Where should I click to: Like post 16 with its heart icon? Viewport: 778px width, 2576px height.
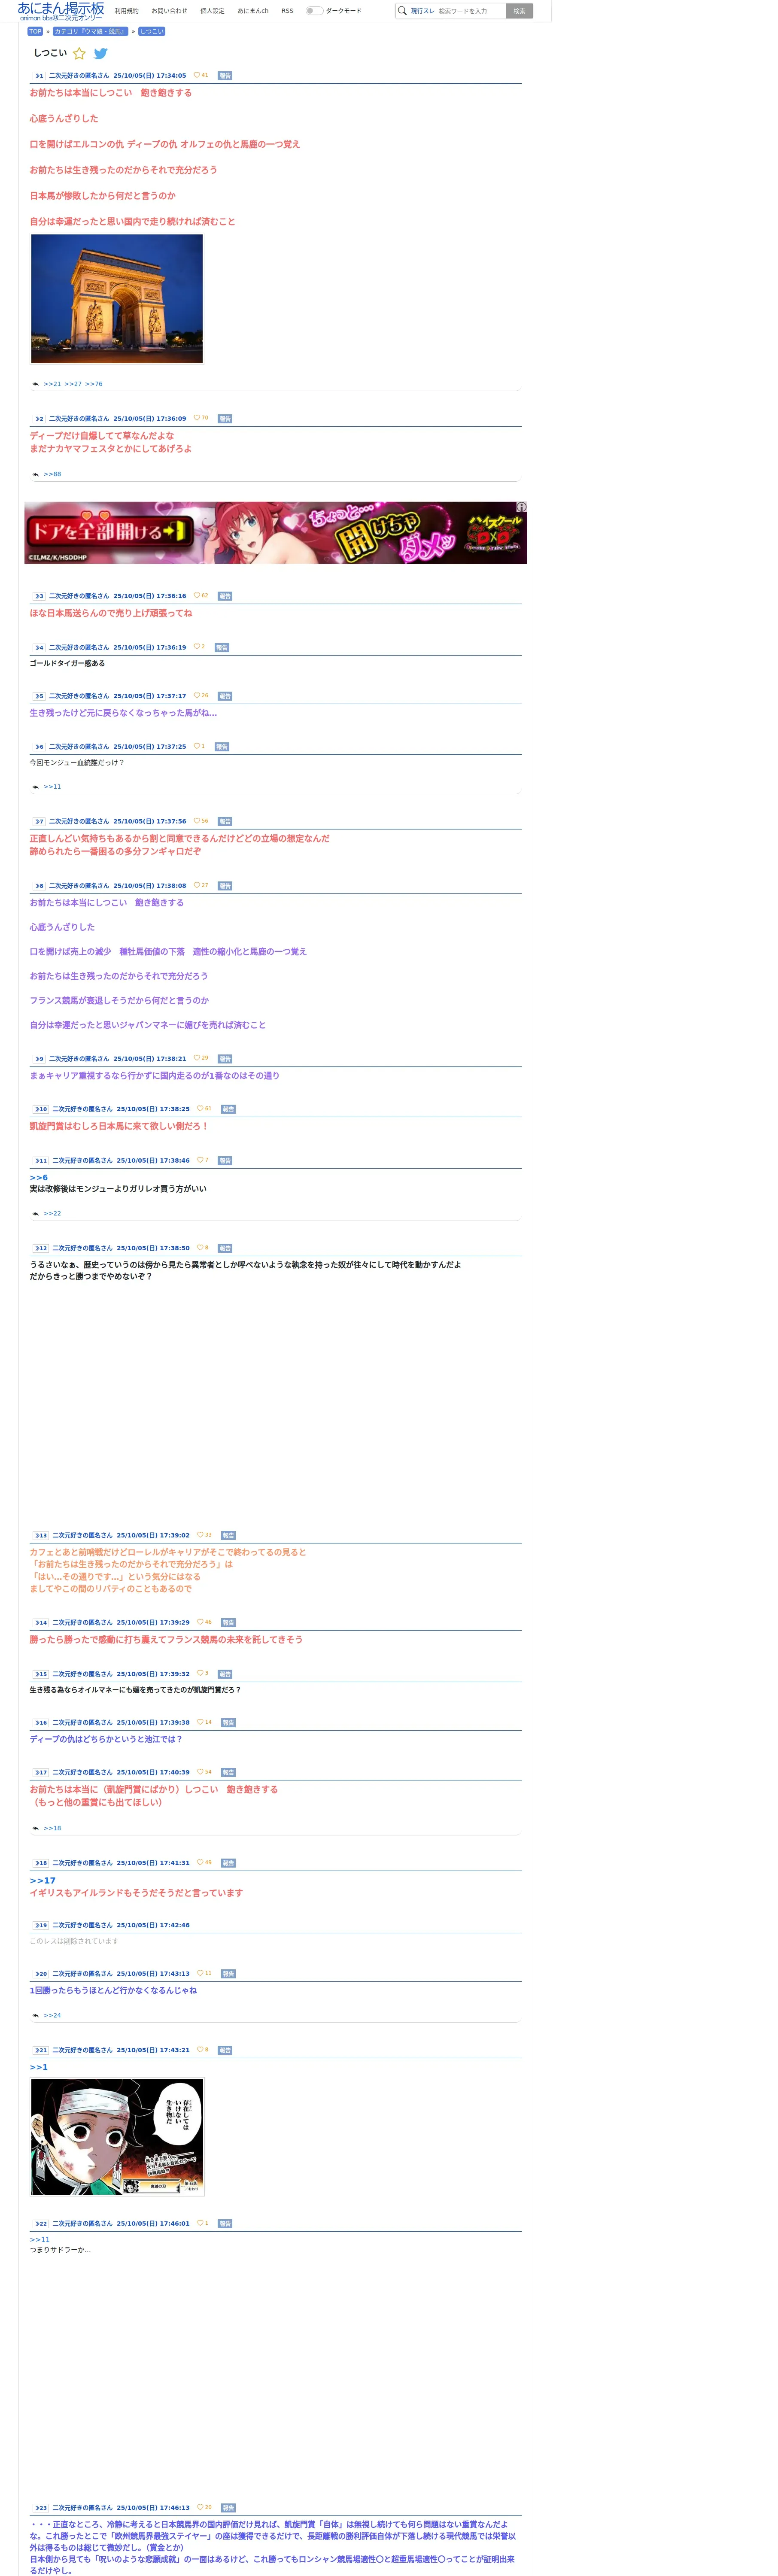(200, 1722)
